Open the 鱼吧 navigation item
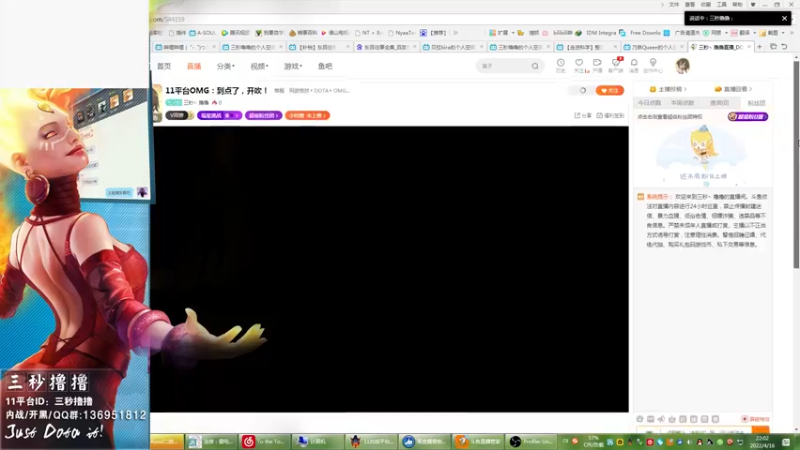Image resolution: width=800 pixels, height=450 pixels. tap(325, 66)
